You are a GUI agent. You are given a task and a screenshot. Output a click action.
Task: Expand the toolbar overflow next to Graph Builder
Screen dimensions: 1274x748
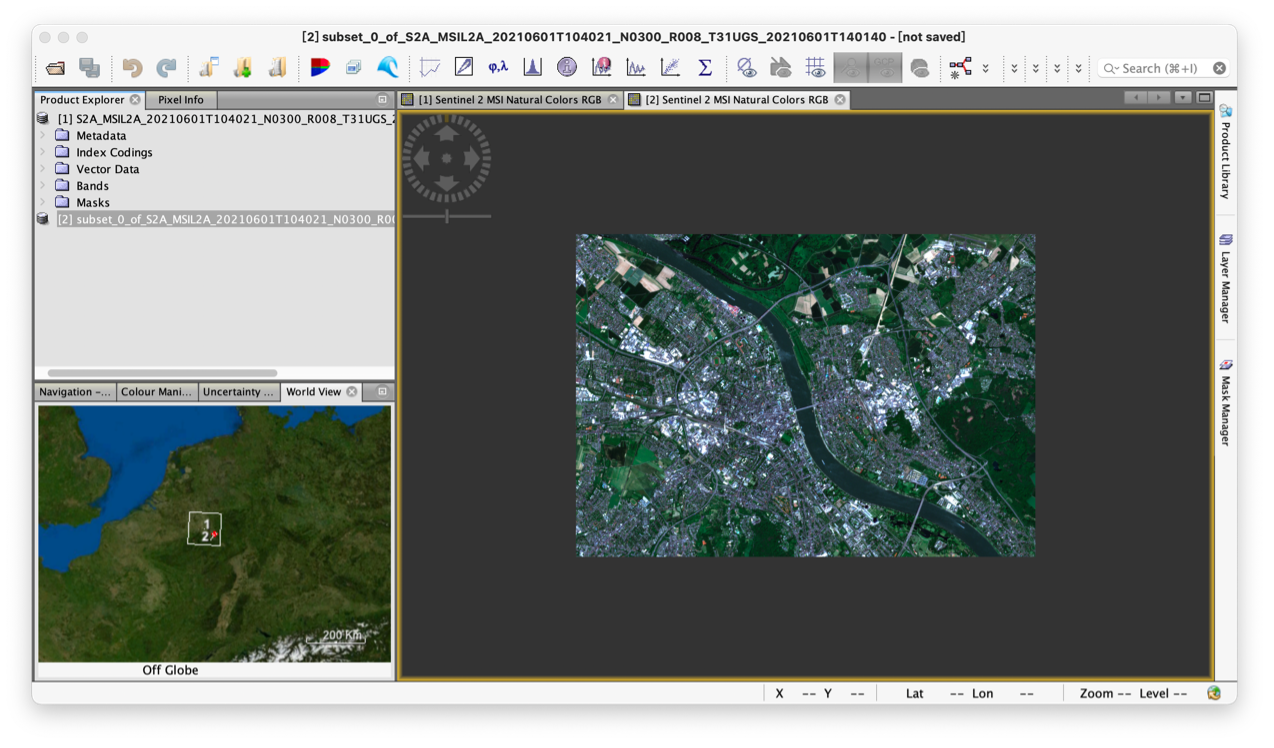tap(986, 69)
